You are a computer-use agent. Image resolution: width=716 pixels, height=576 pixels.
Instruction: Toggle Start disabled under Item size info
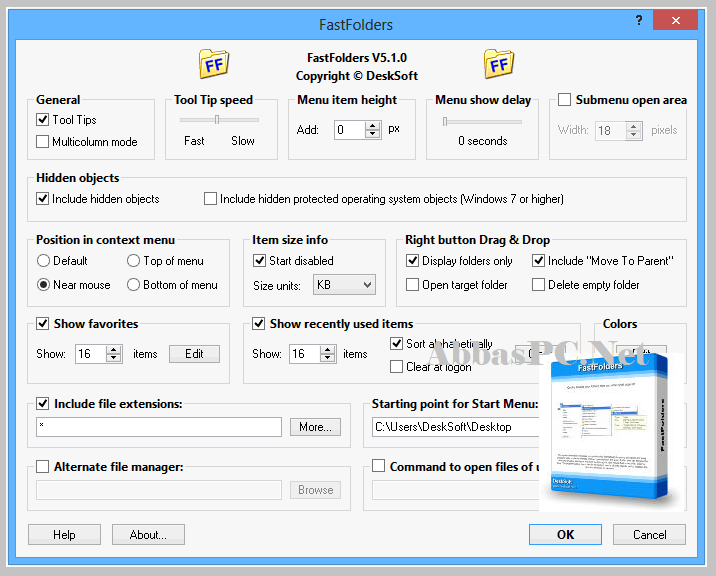coord(259,261)
